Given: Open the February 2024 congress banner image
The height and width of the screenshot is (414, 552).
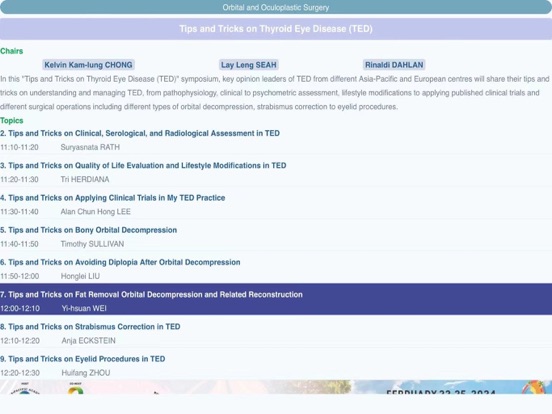Looking at the screenshot, I should 276,387.
